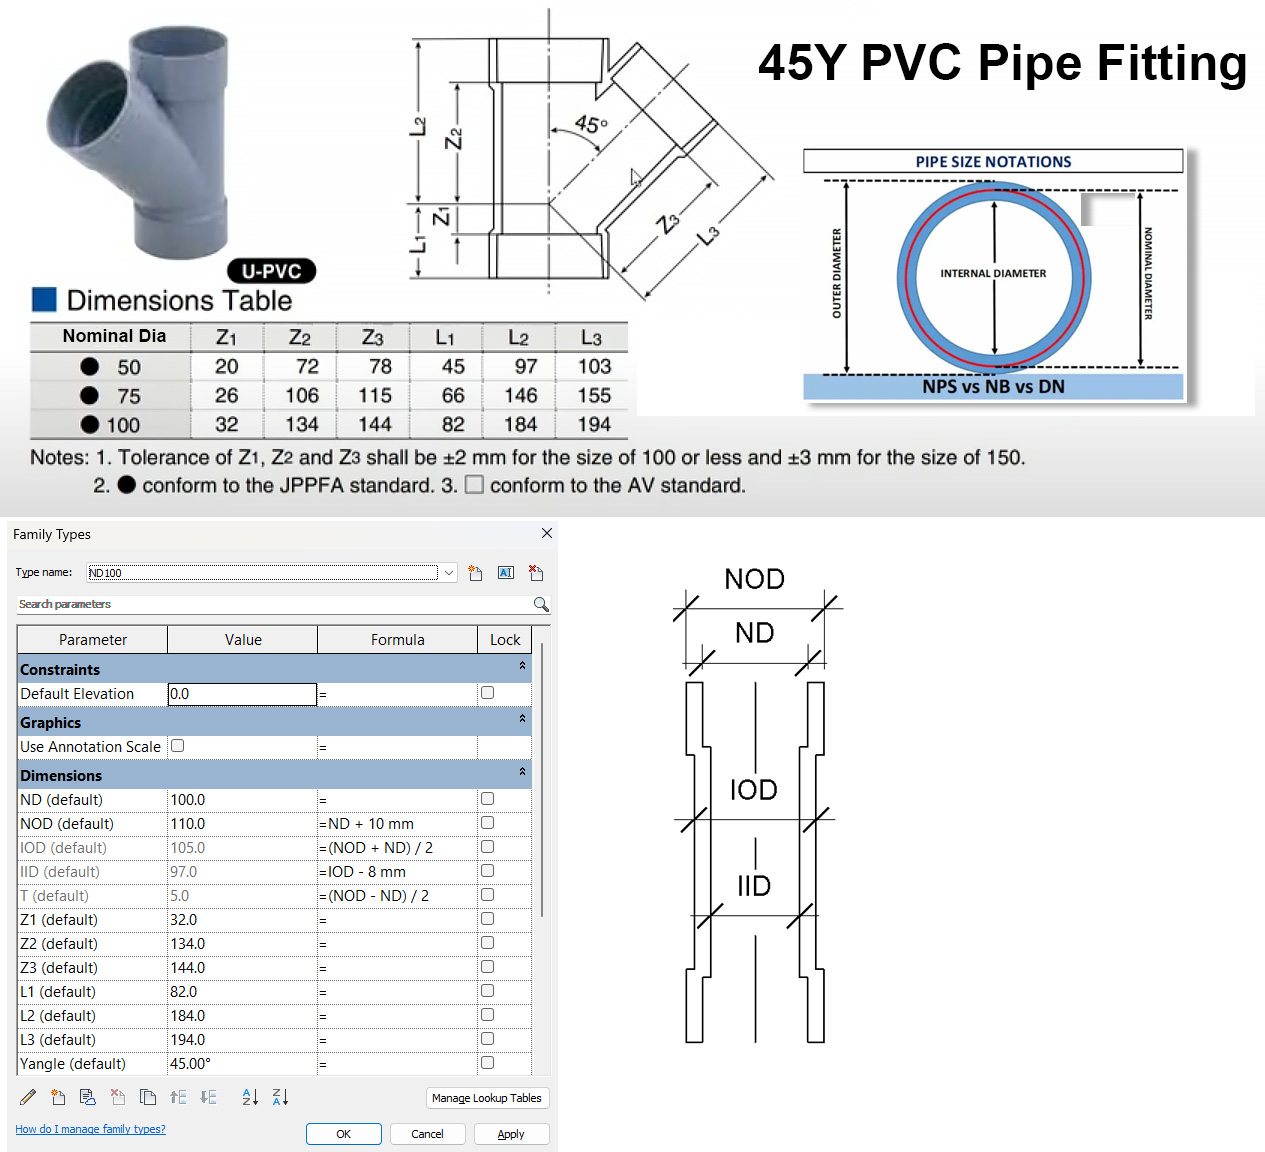Sort parameters in ascending A-Z order
Viewport: 1265px width, 1152px height.
click(x=250, y=1097)
